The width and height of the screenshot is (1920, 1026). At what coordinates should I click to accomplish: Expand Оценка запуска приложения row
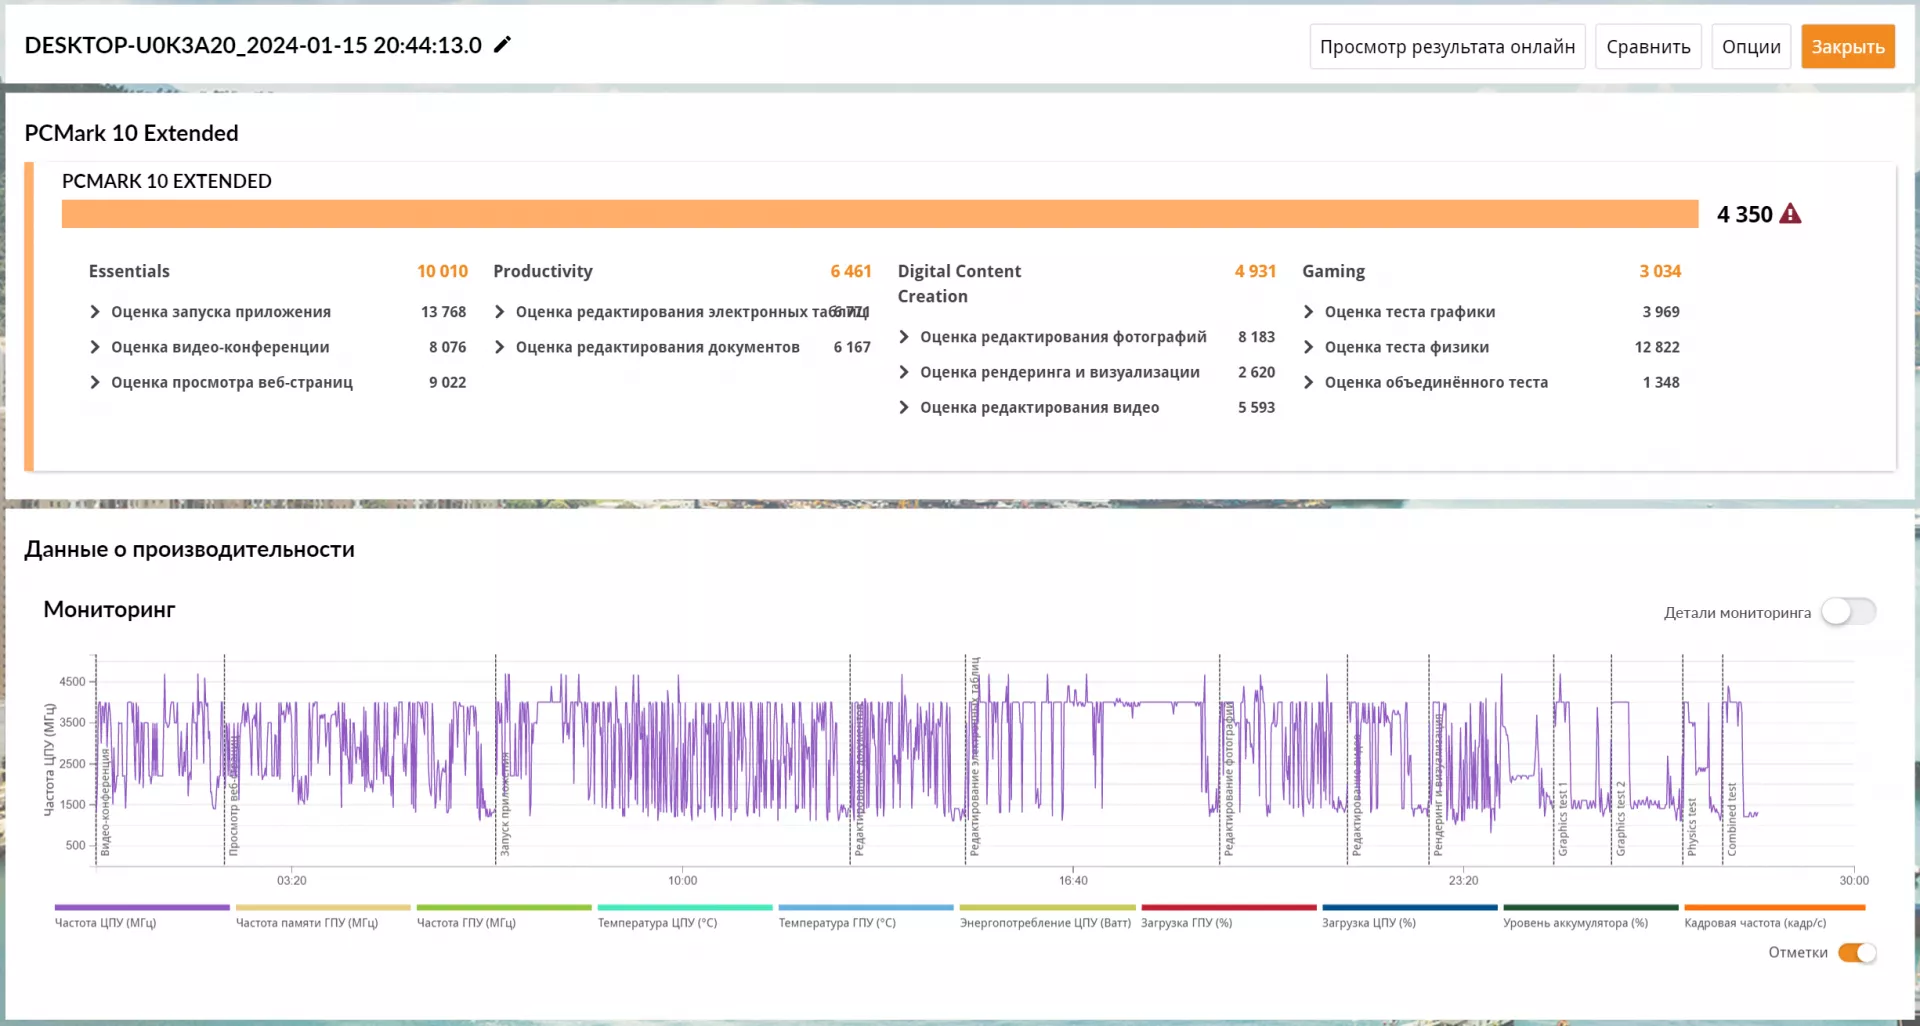coord(277,312)
